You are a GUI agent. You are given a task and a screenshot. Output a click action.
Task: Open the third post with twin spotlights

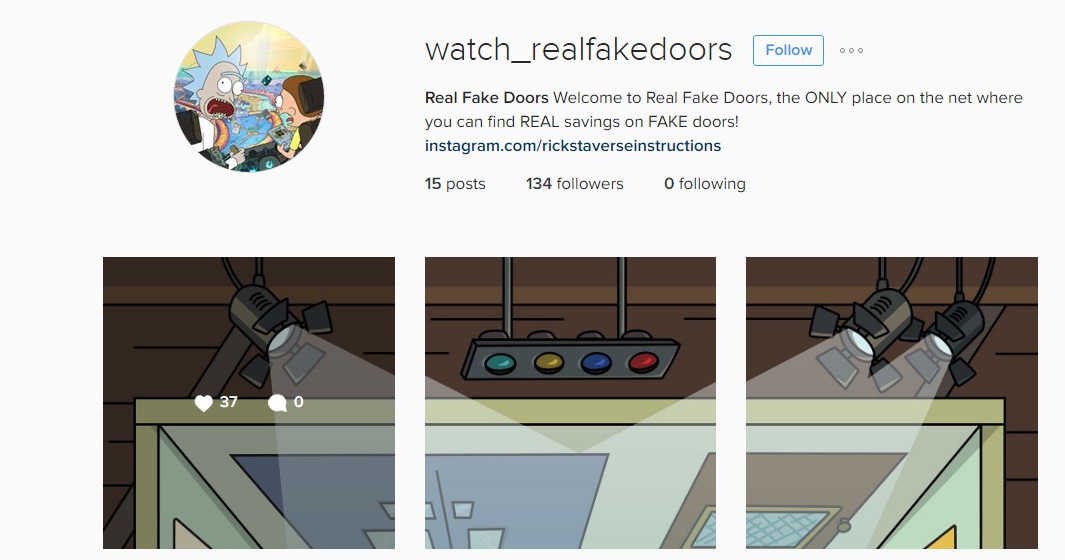coord(892,402)
